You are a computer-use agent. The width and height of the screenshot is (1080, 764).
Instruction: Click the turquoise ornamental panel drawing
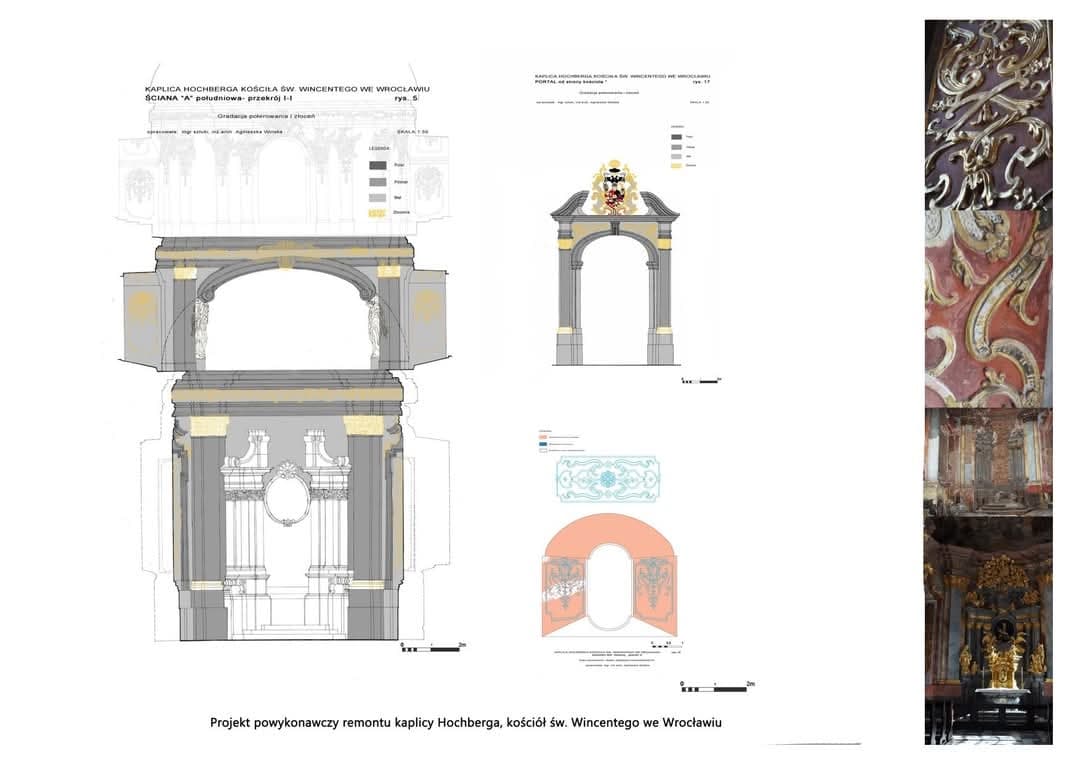coord(607,479)
